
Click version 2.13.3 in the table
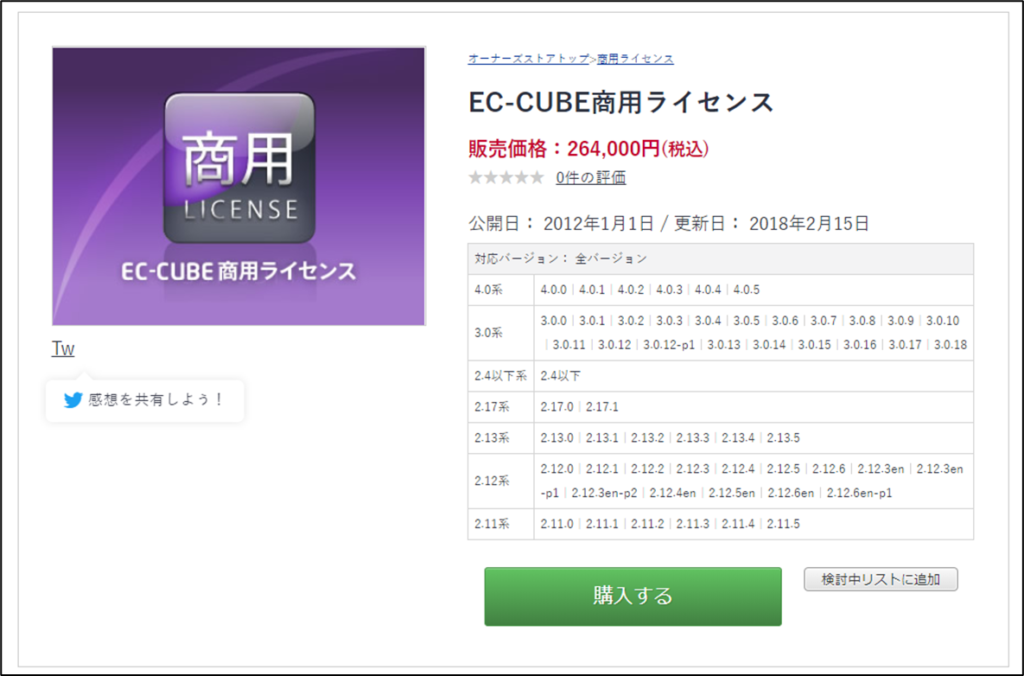point(693,438)
